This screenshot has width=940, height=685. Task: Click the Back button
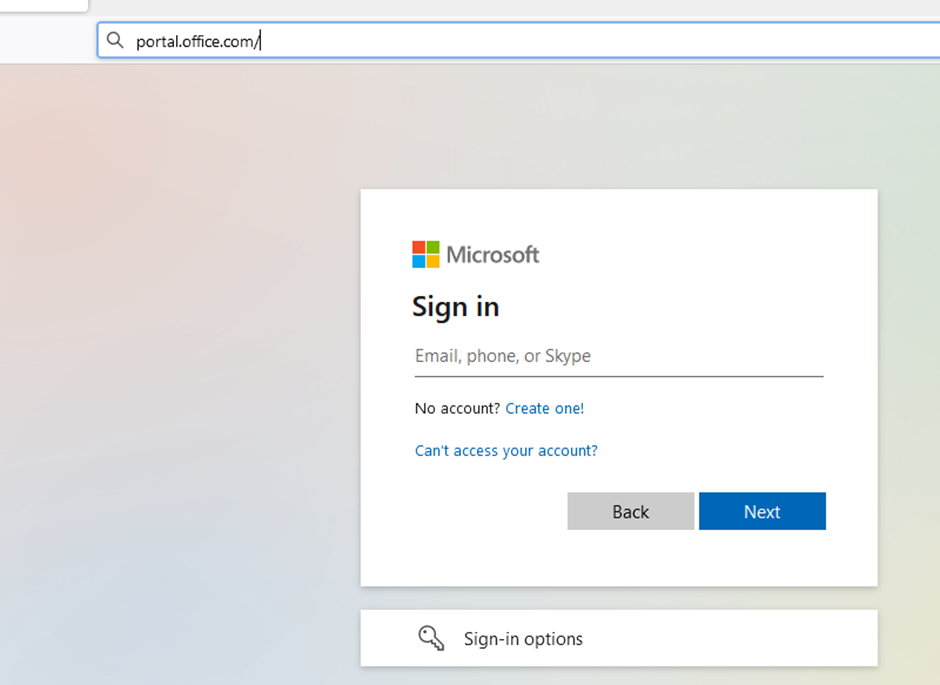631,511
